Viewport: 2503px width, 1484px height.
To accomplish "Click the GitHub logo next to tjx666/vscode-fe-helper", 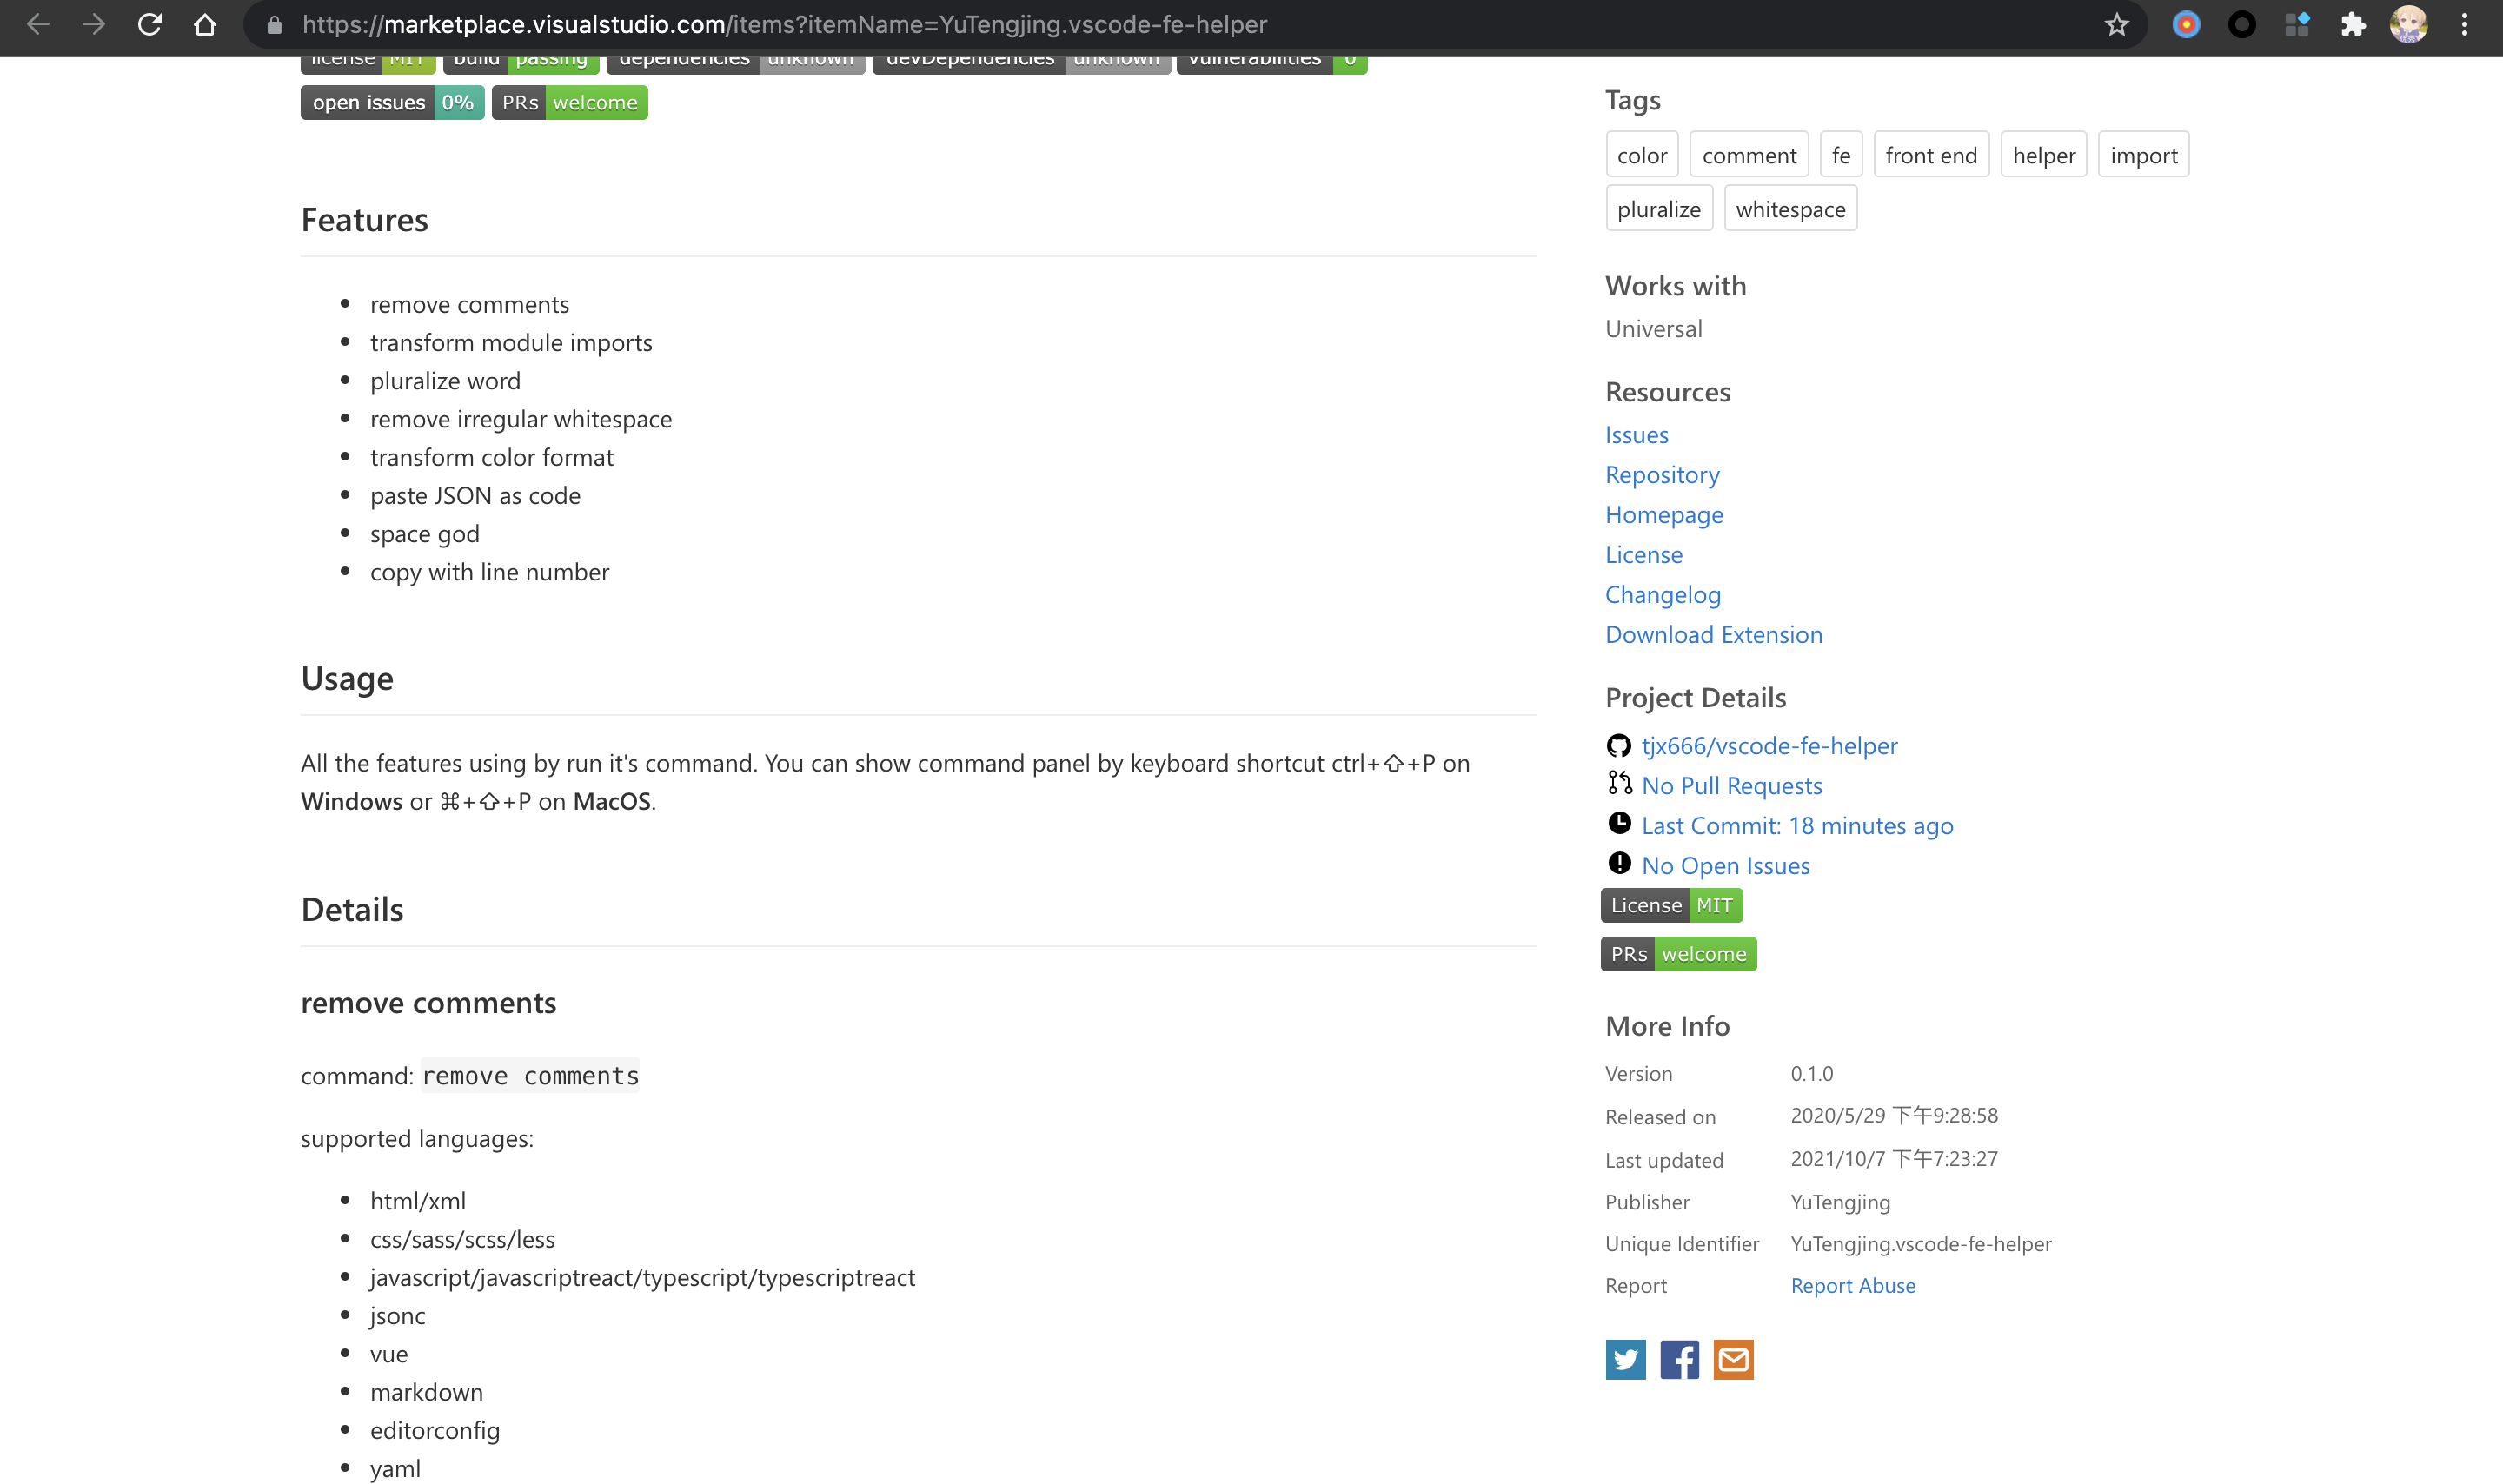I will point(1620,745).
